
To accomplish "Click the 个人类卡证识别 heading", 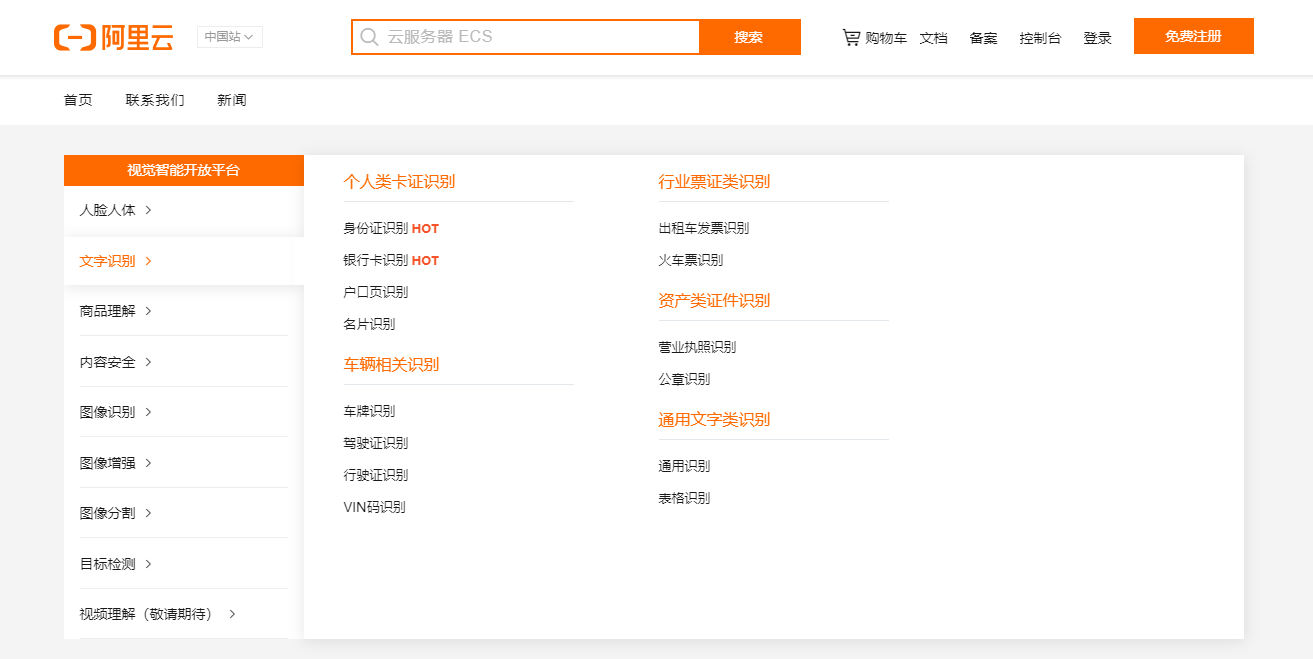I will point(399,182).
